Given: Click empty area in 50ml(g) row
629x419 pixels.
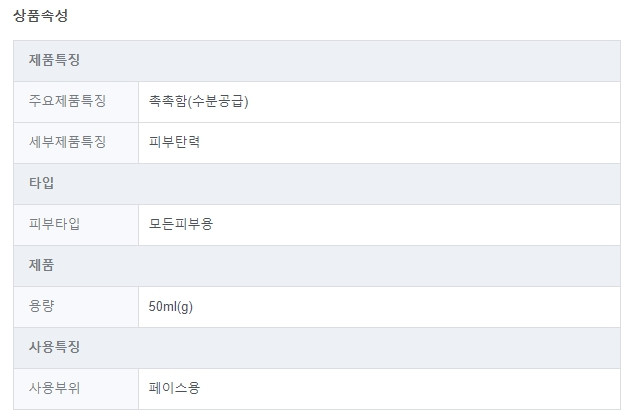Looking at the screenshot, I should 405,307.
